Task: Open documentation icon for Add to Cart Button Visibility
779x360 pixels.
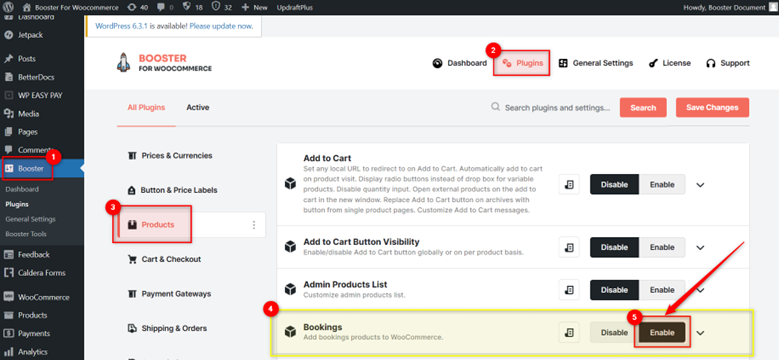Action: [x=569, y=247]
